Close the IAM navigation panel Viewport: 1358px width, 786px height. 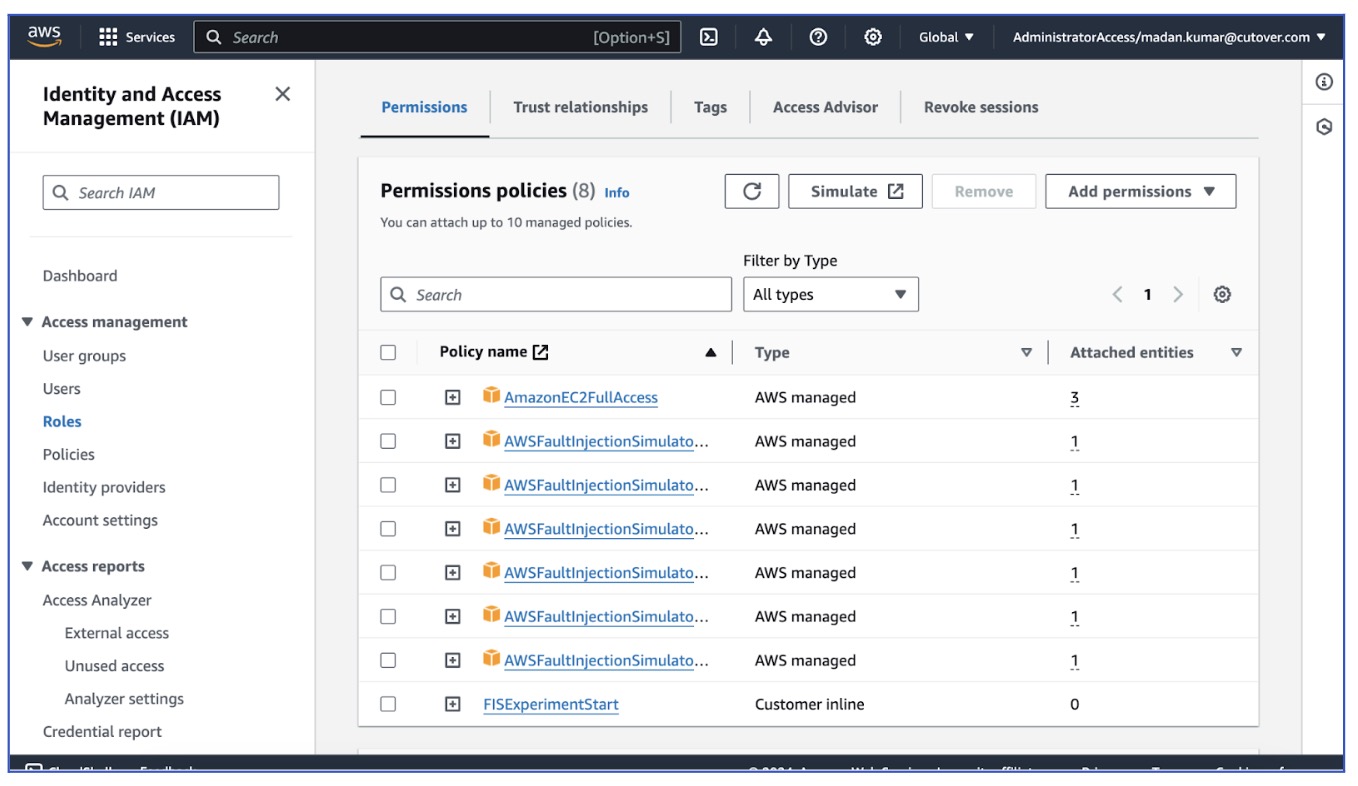pos(283,94)
